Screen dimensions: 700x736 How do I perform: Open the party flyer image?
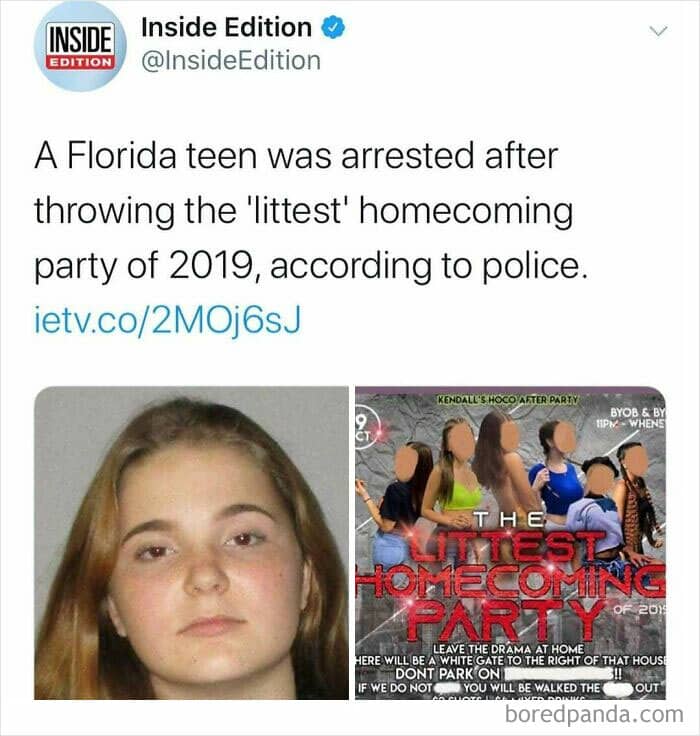click(510, 543)
